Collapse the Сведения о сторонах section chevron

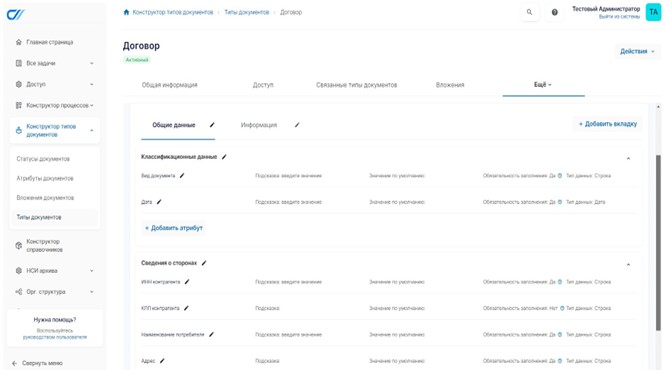[x=628, y=265]
